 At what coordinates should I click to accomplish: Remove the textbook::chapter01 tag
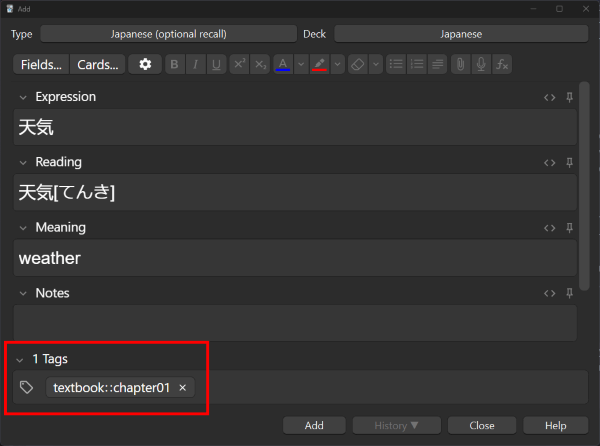(183, 387)
